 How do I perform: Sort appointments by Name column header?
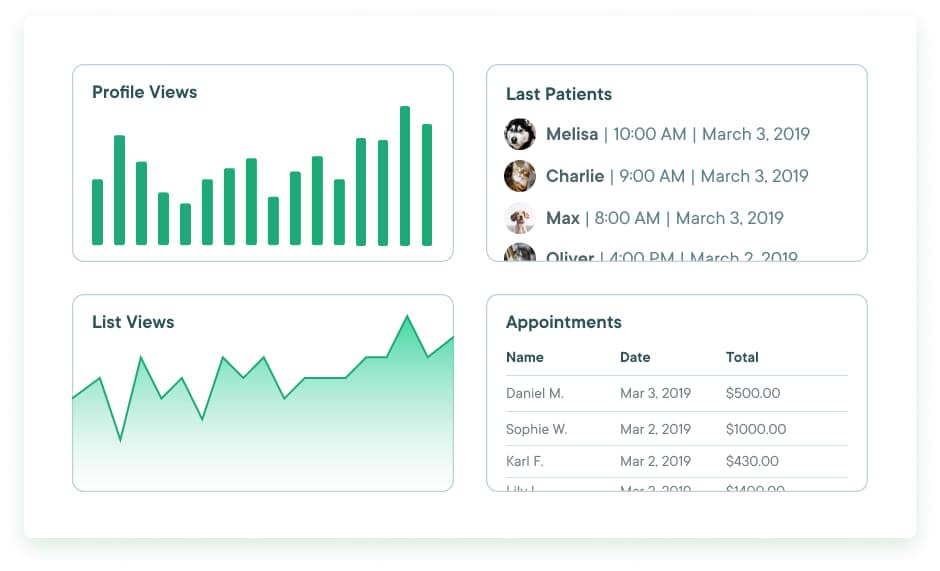(x=525, y=357)
